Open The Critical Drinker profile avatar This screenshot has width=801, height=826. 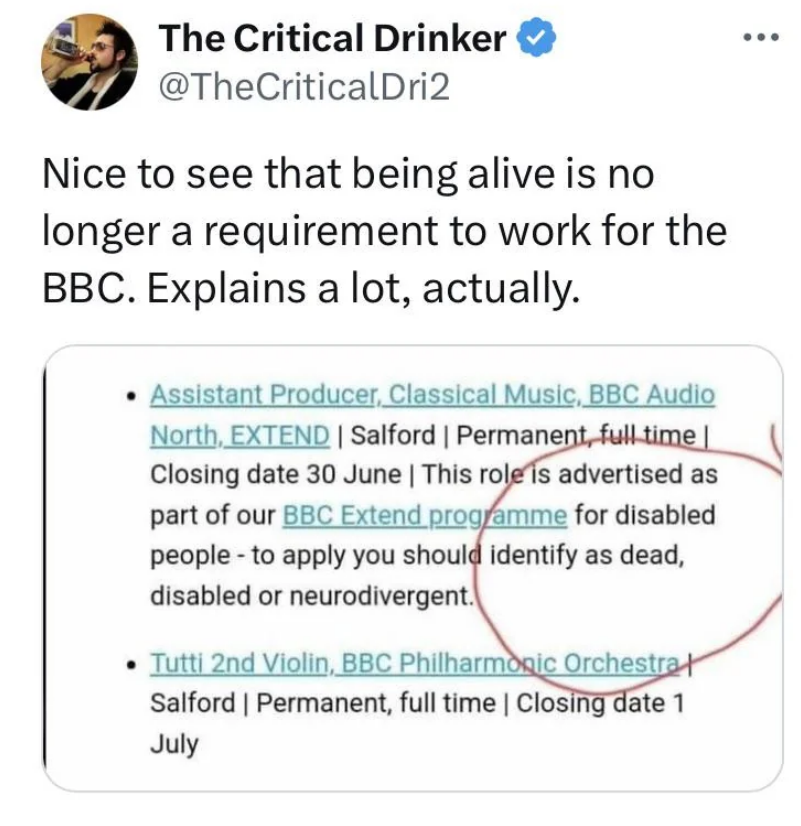tap(89, 62)
